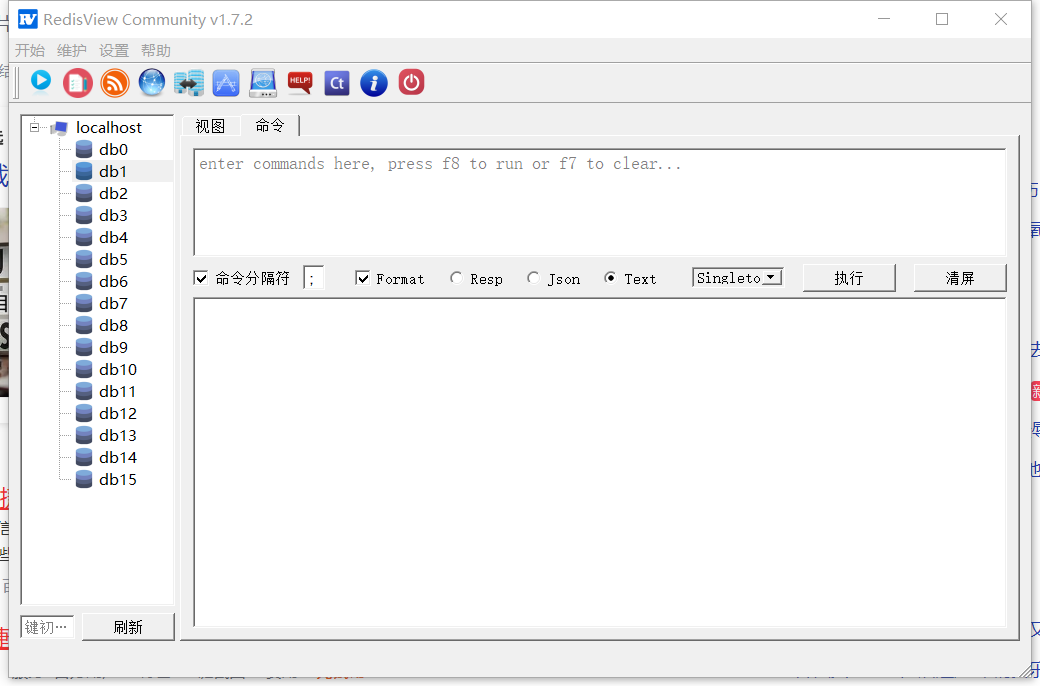Viewport: 1040px width, 686px height.
Task: Select db2 in the tree
Action: (113, 193)
